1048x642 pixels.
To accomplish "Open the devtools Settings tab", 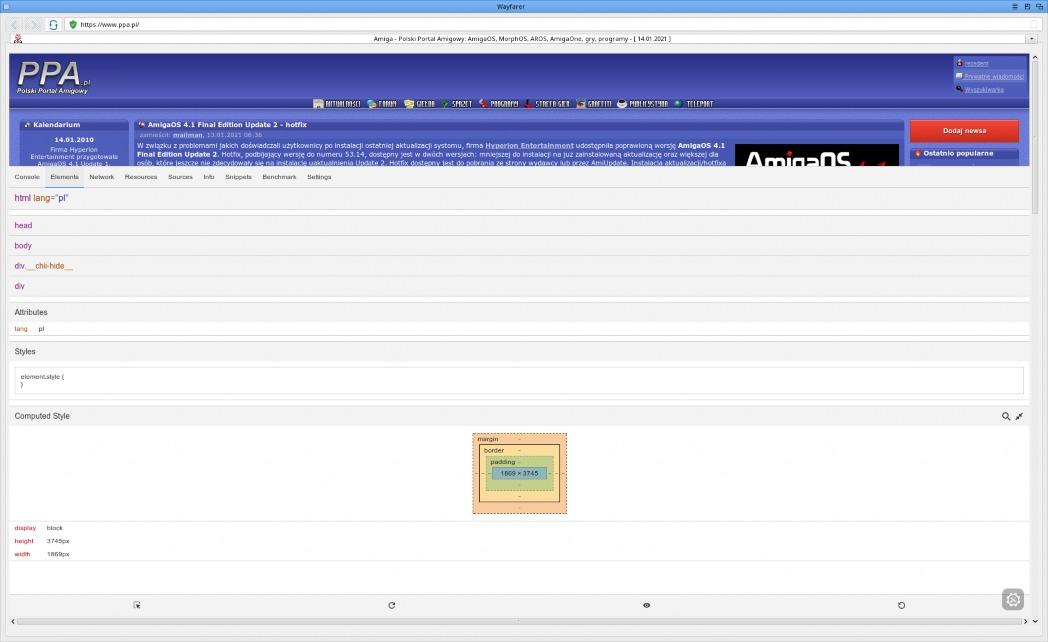I will point(319,177).
